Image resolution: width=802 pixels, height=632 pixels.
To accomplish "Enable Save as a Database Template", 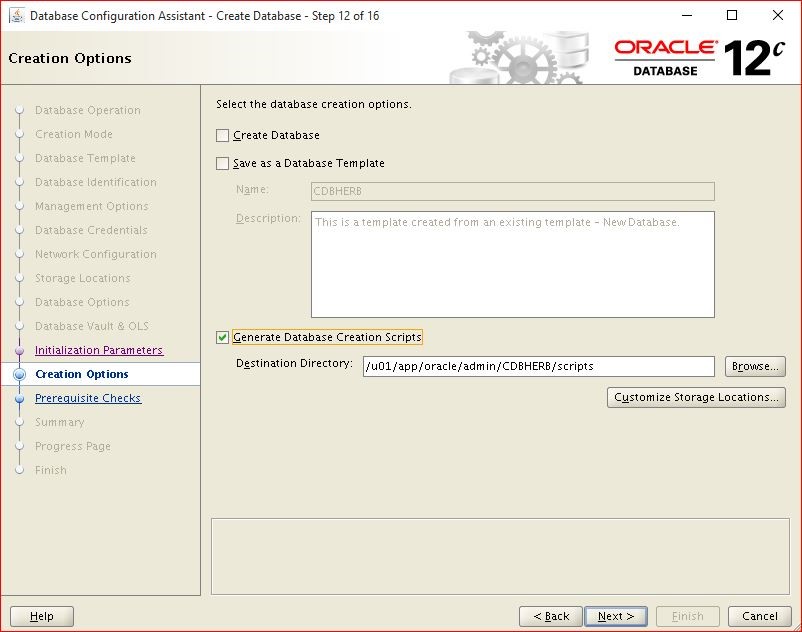I will pos(222,164).
